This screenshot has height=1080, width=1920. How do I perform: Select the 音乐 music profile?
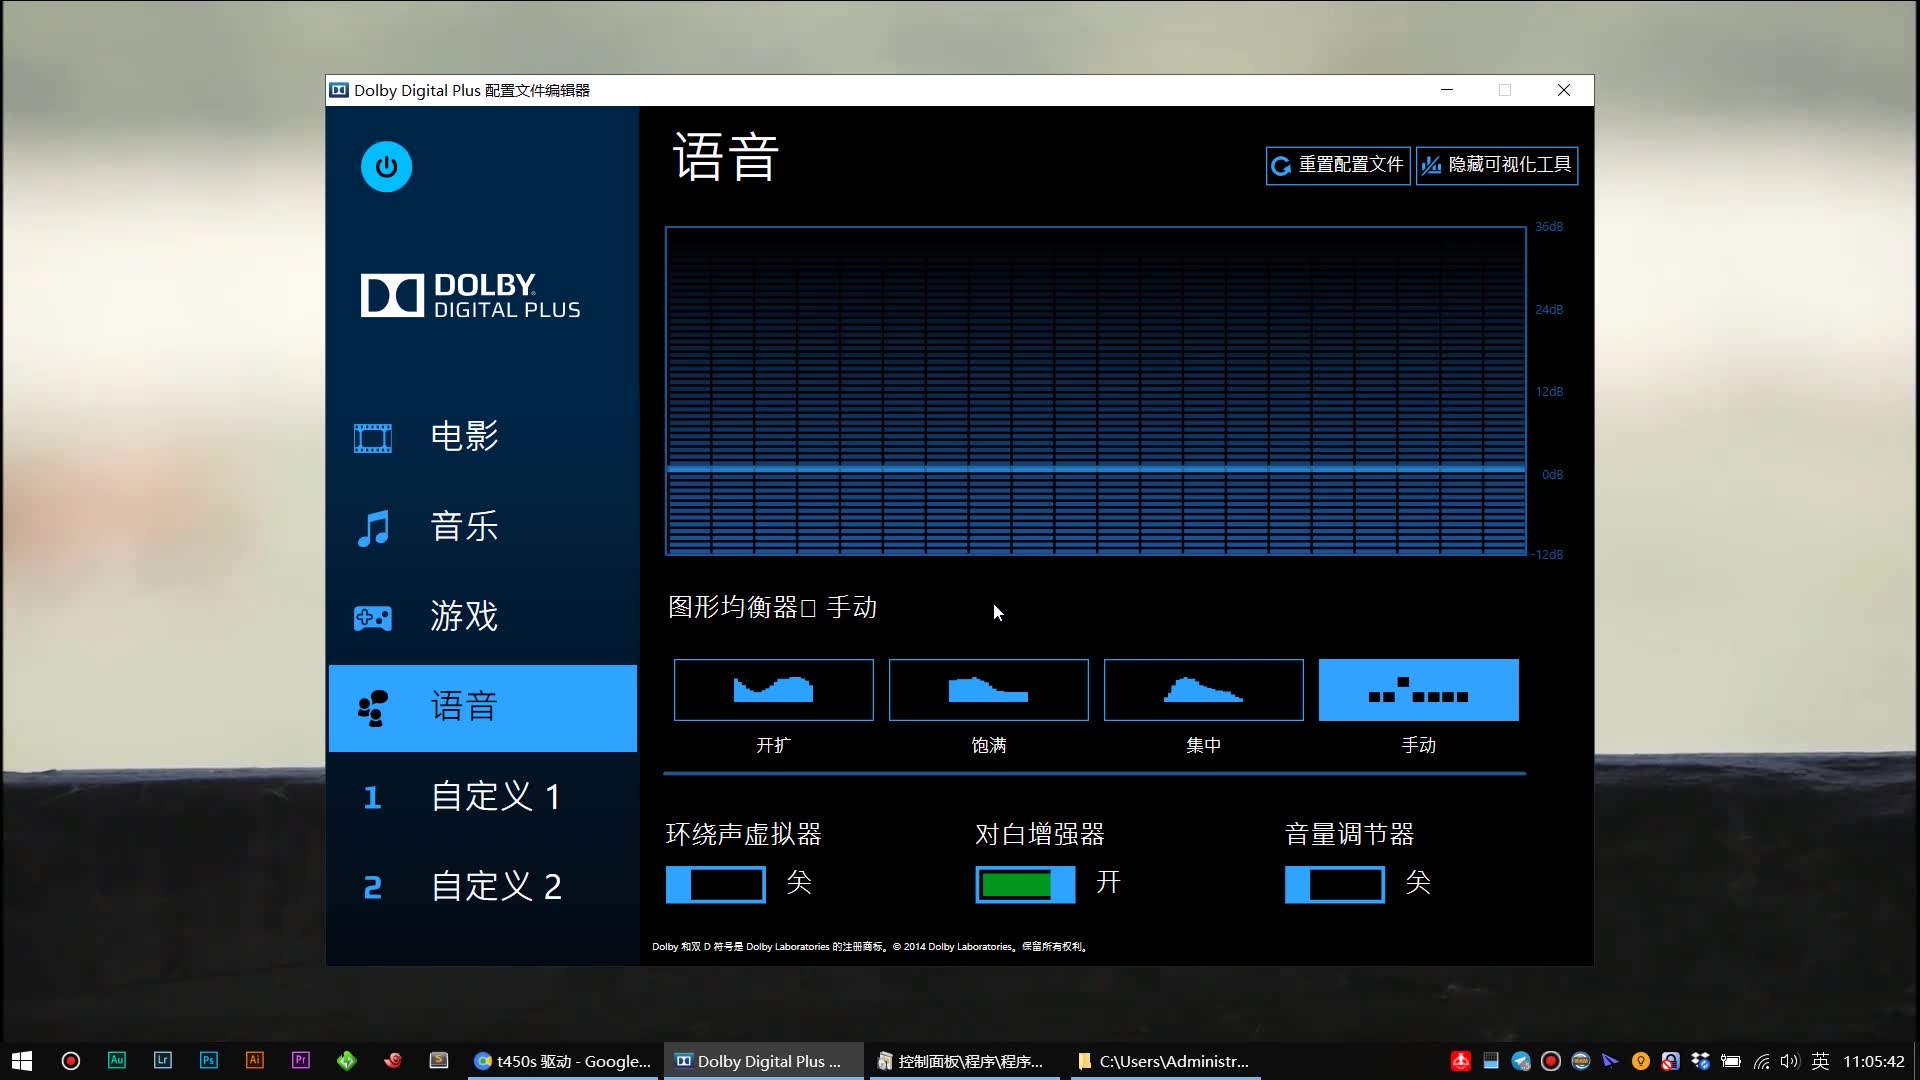pos(482,527)
